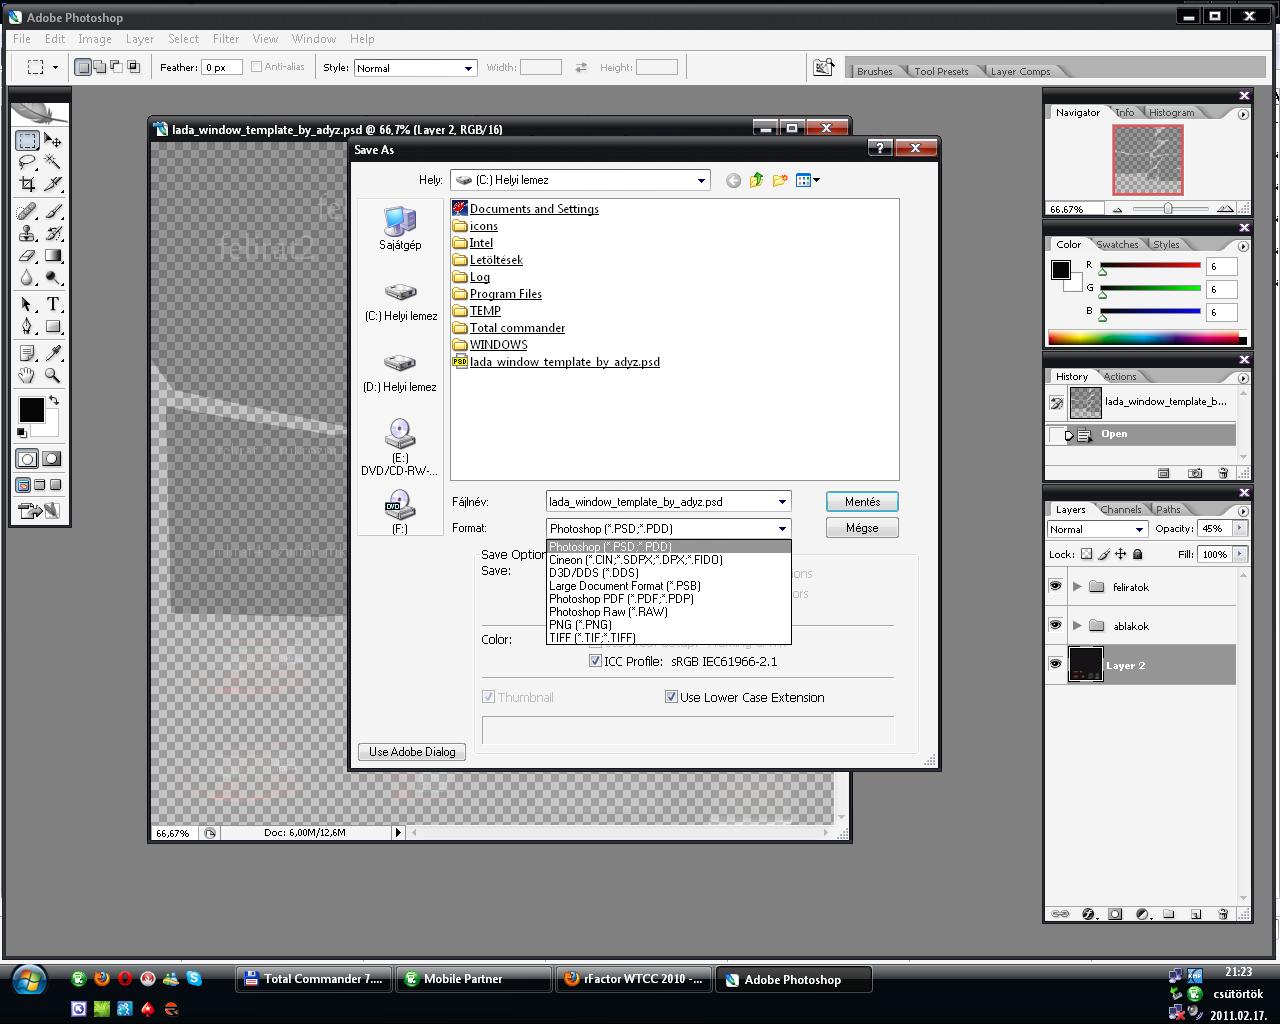Open the File Browser toggle icon
This screenshot has height=1024, width=1280.
[824, 67]
